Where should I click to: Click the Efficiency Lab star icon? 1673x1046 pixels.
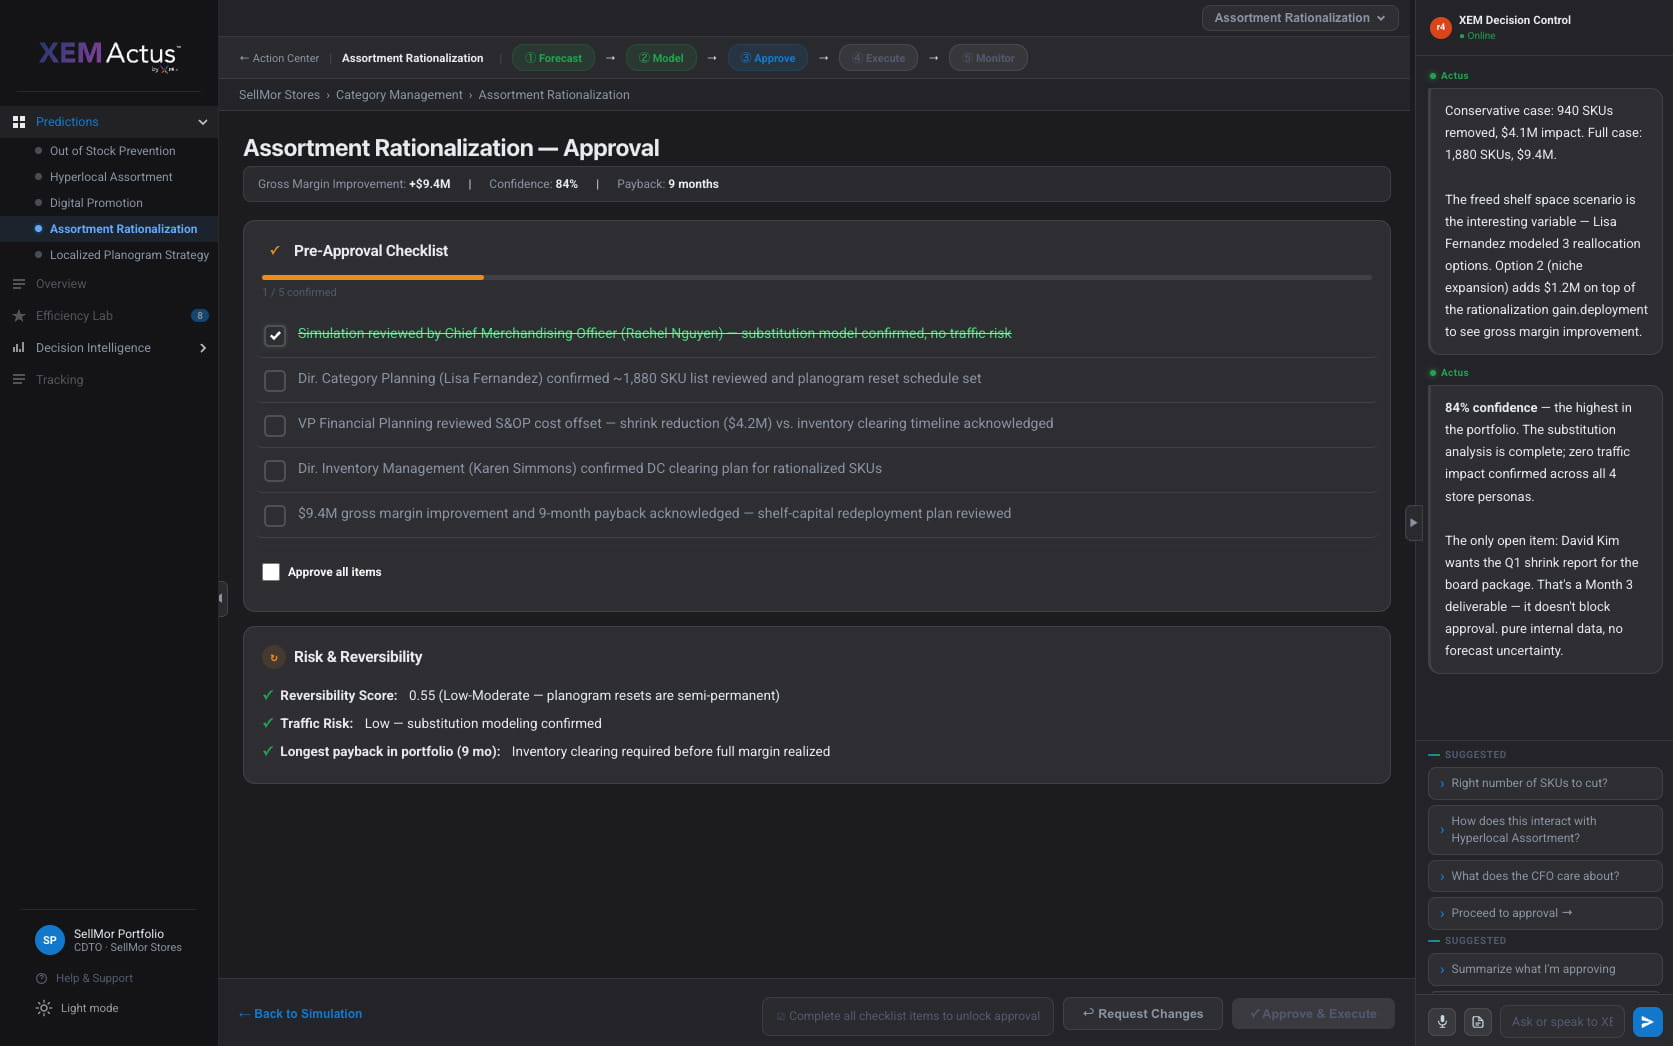(x=18, y=316)
